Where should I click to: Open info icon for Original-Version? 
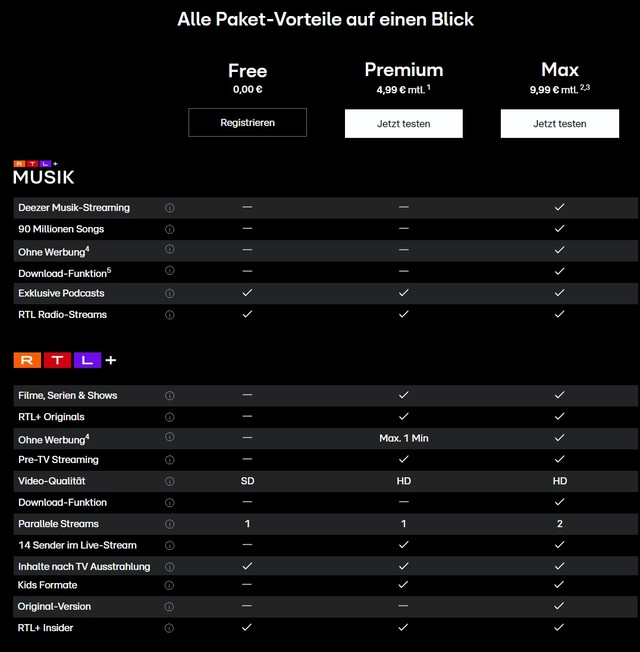tap(169, 607)
